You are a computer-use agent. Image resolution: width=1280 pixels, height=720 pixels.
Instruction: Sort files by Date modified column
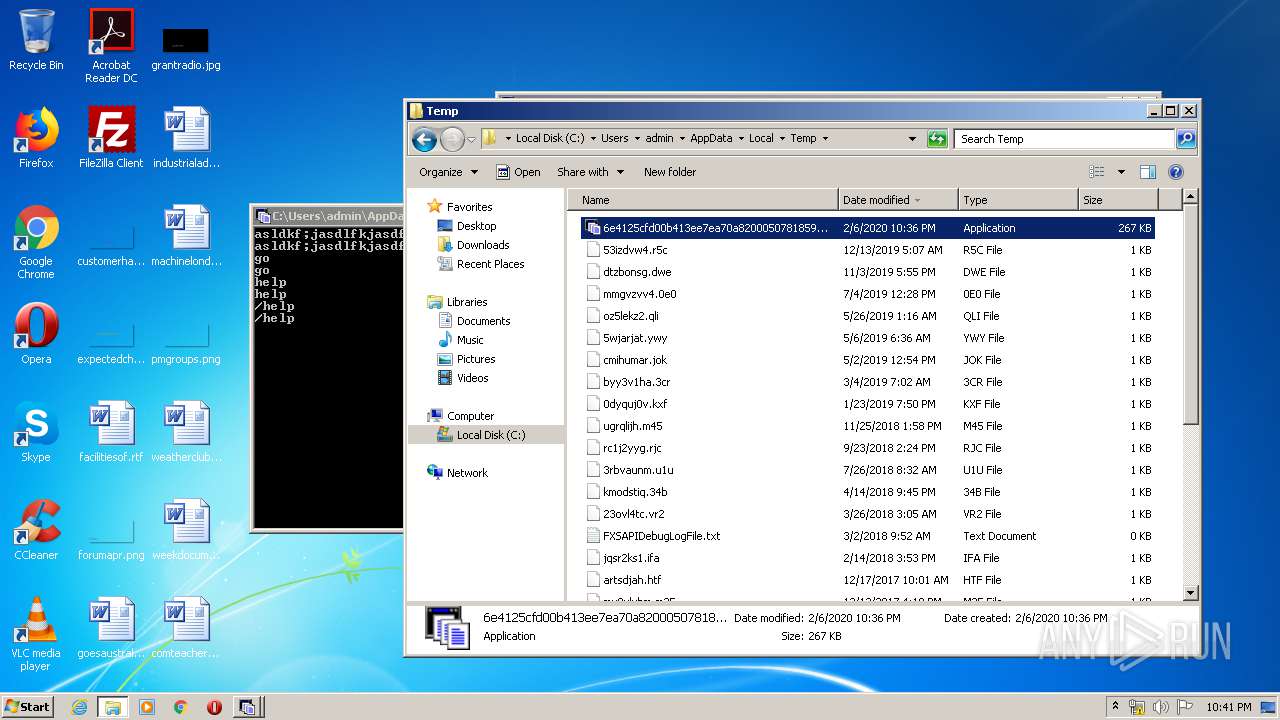click(897, 200)
